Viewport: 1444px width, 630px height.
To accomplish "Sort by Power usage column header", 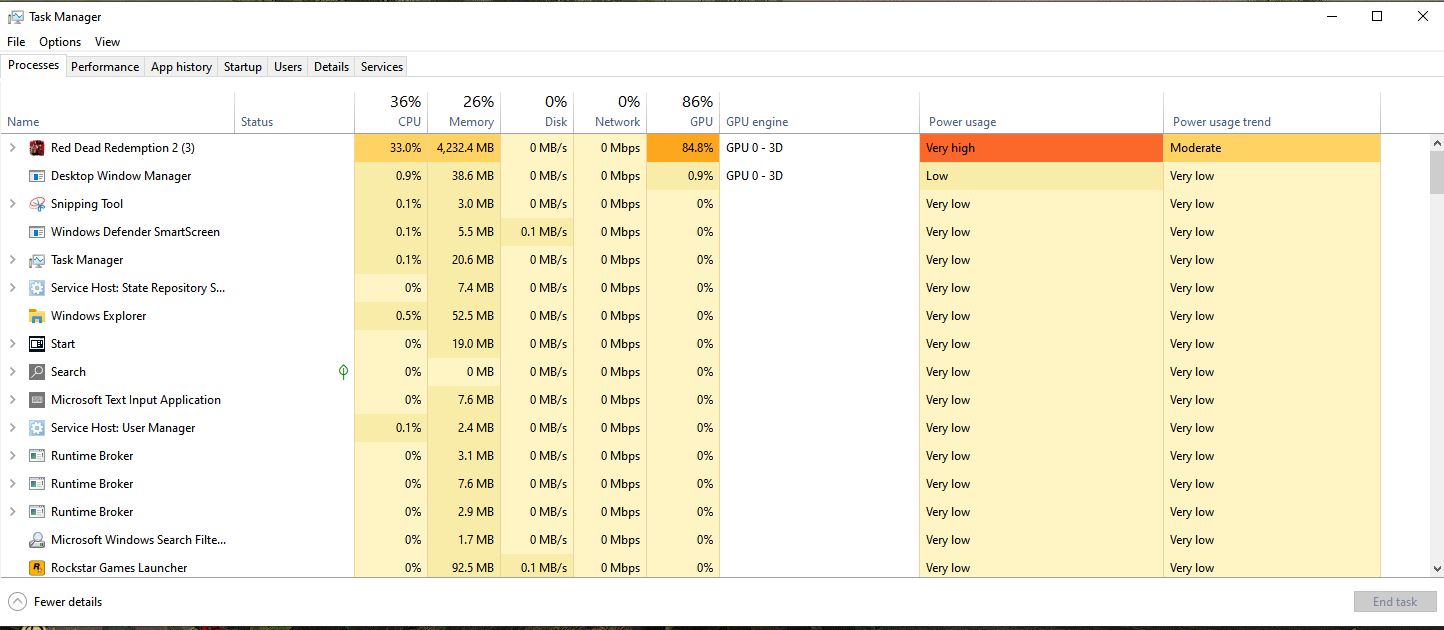I will click(1041, 112).
